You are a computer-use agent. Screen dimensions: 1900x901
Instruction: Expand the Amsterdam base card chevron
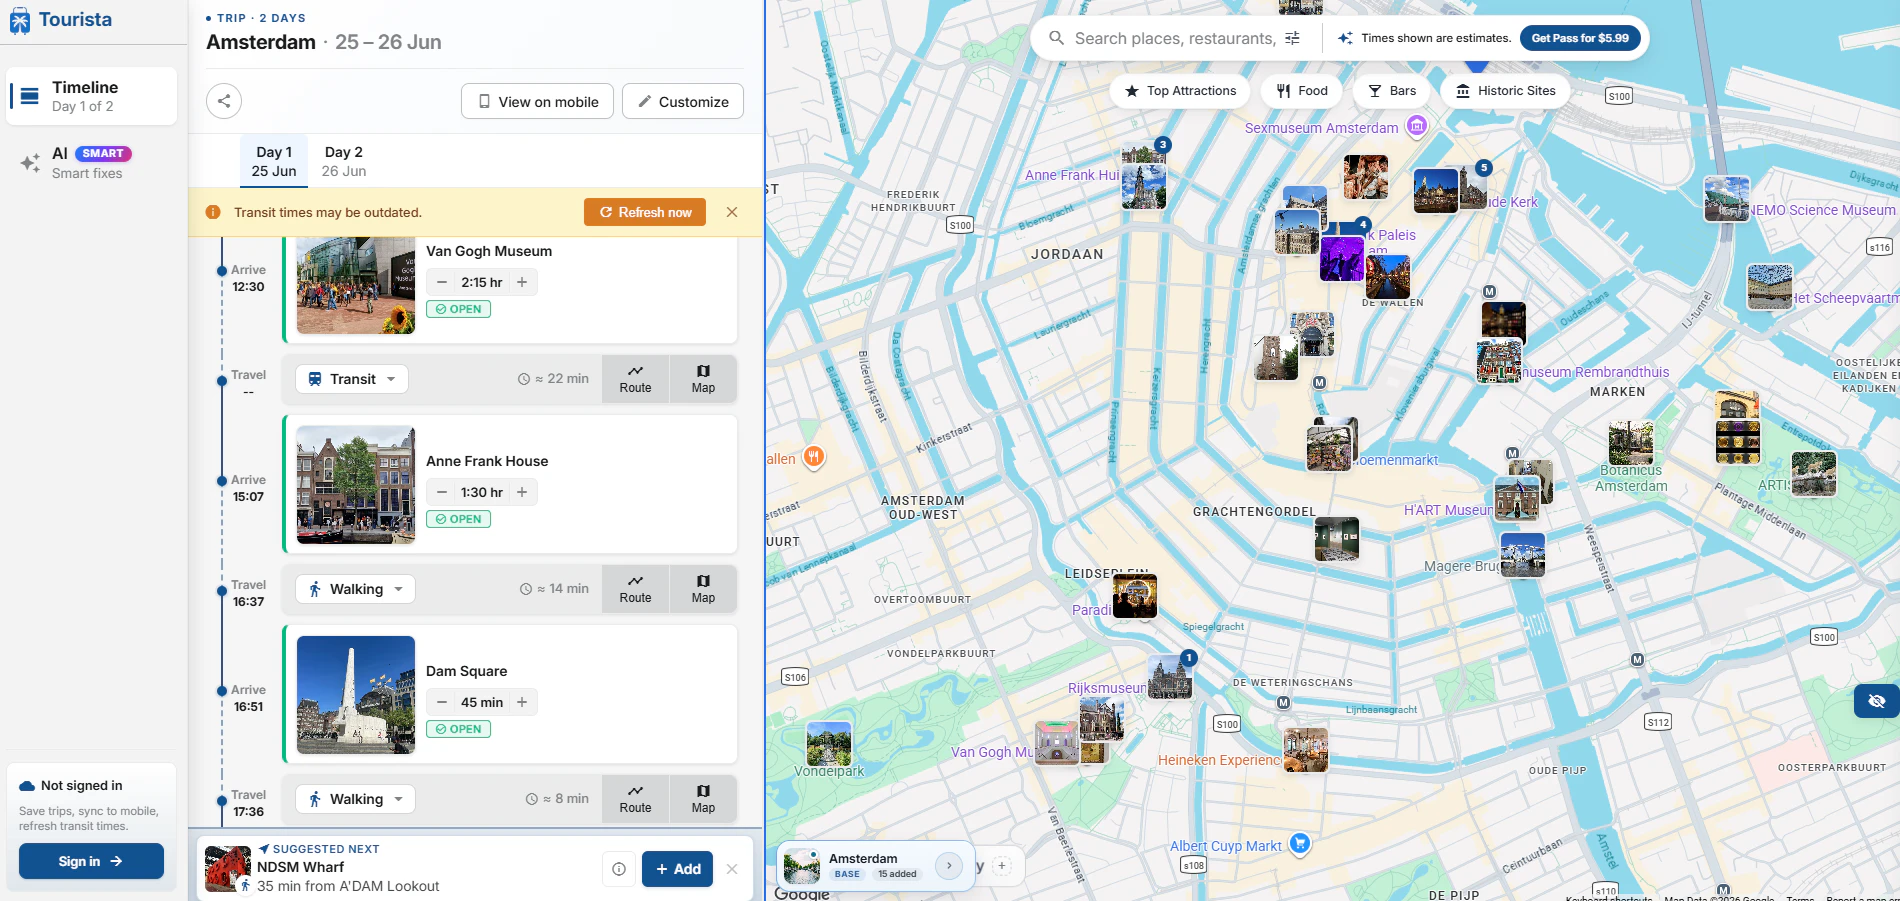pyautogui.click(x=949, y=866)
